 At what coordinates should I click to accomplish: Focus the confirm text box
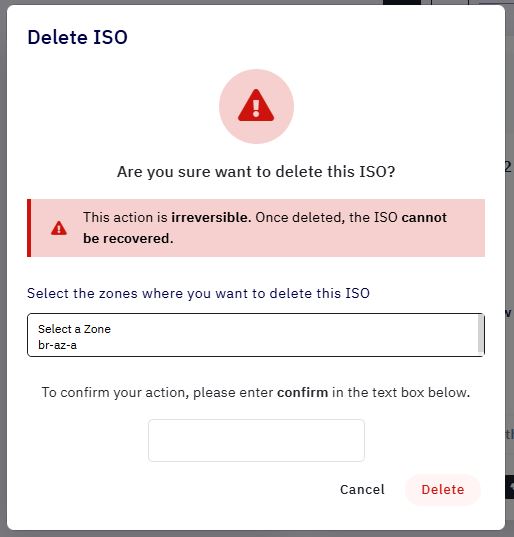[x=256, y=440]
